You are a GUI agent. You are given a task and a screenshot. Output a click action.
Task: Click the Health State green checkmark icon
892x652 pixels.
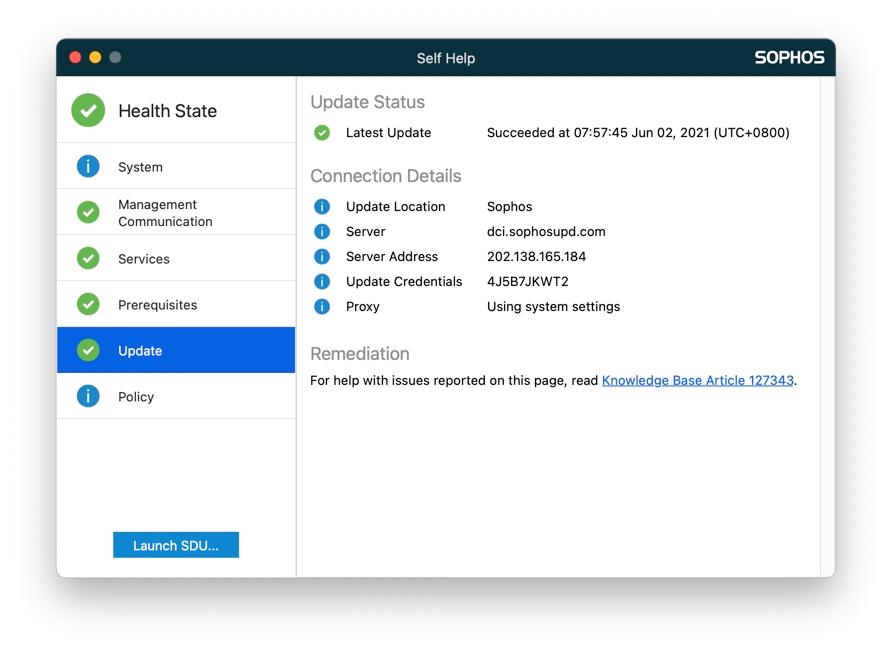pyautogui.click(x=87, y=110)
